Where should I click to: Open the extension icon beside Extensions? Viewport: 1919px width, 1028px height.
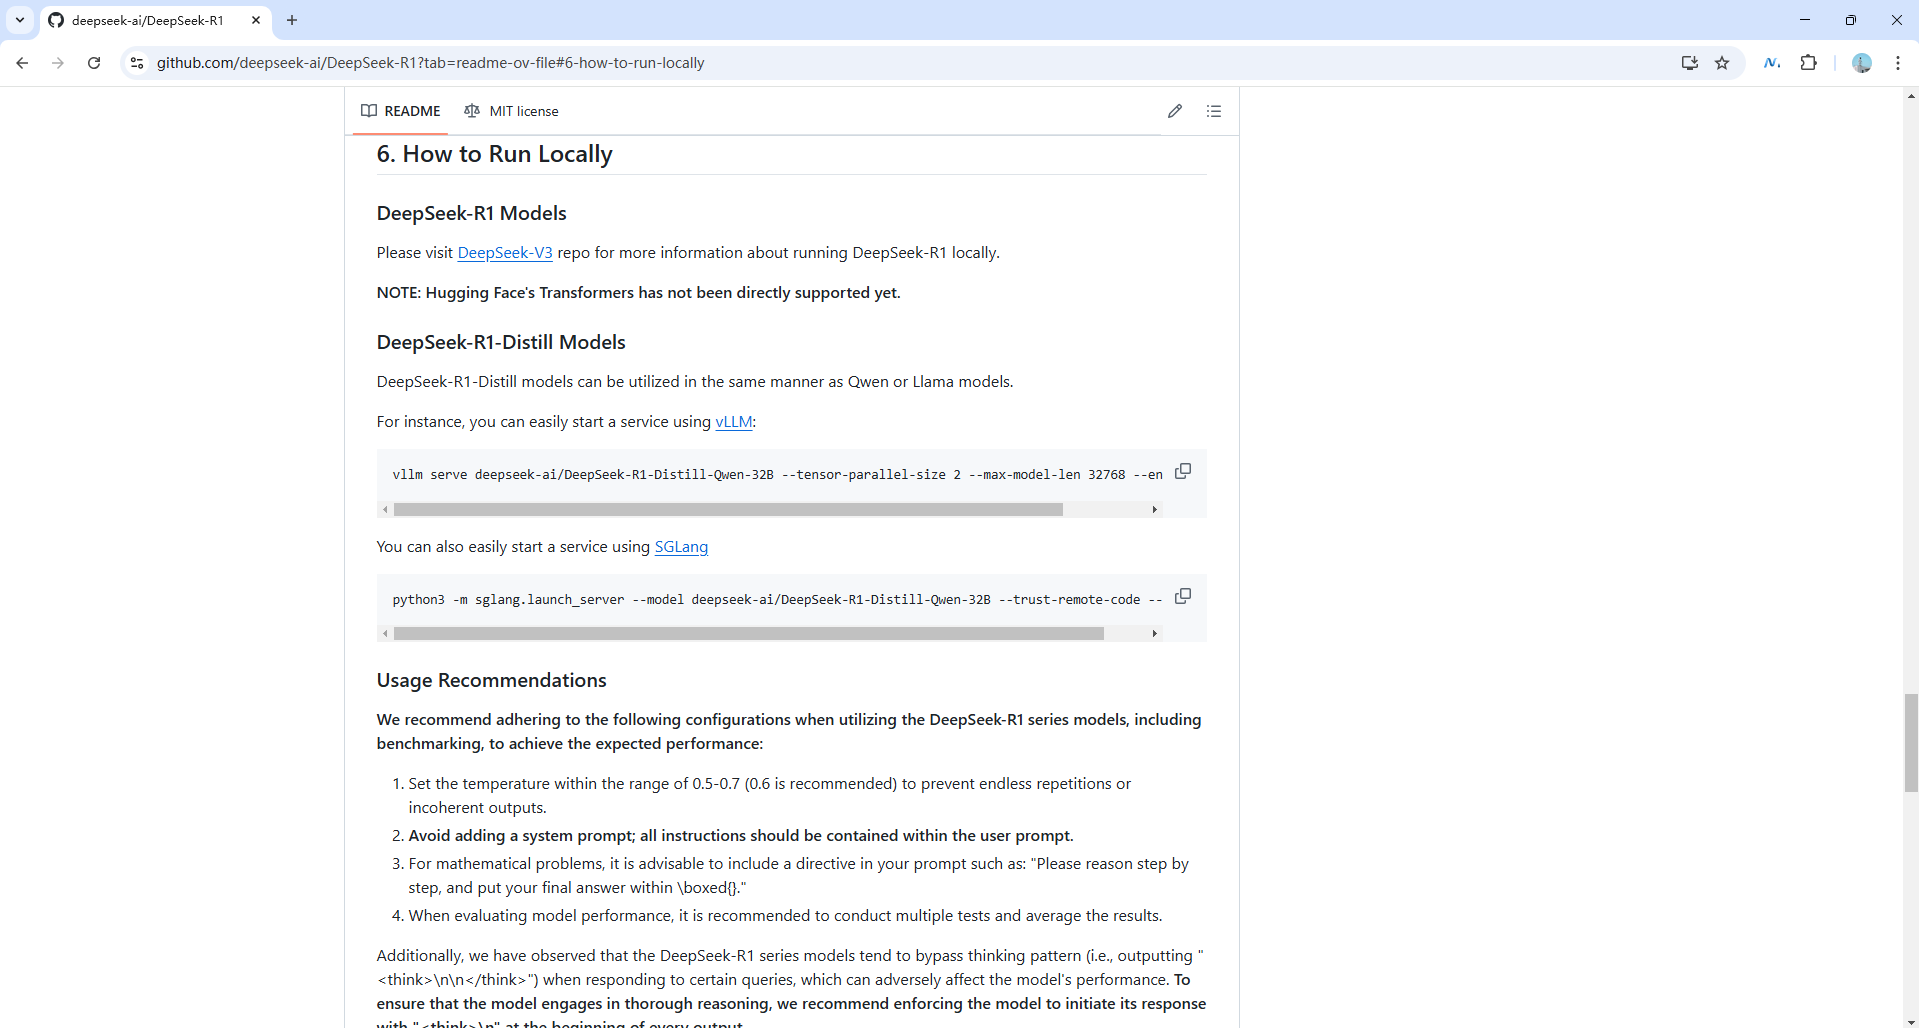point(1772,63)
